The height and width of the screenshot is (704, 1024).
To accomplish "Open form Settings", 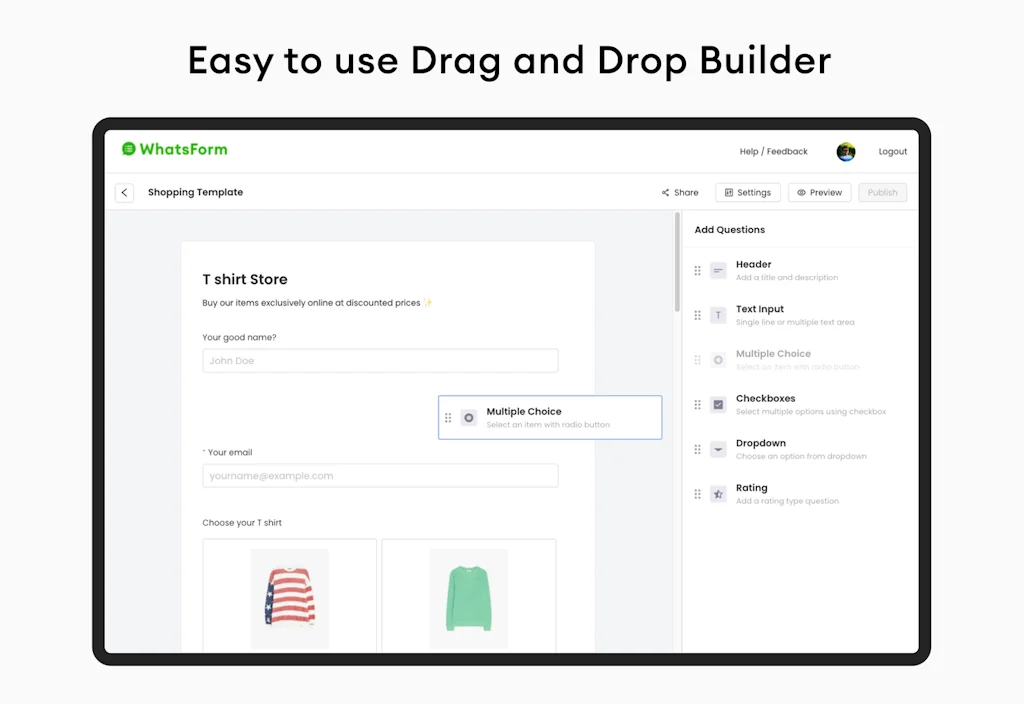I will pyautogui.click(x=748, y=193).
